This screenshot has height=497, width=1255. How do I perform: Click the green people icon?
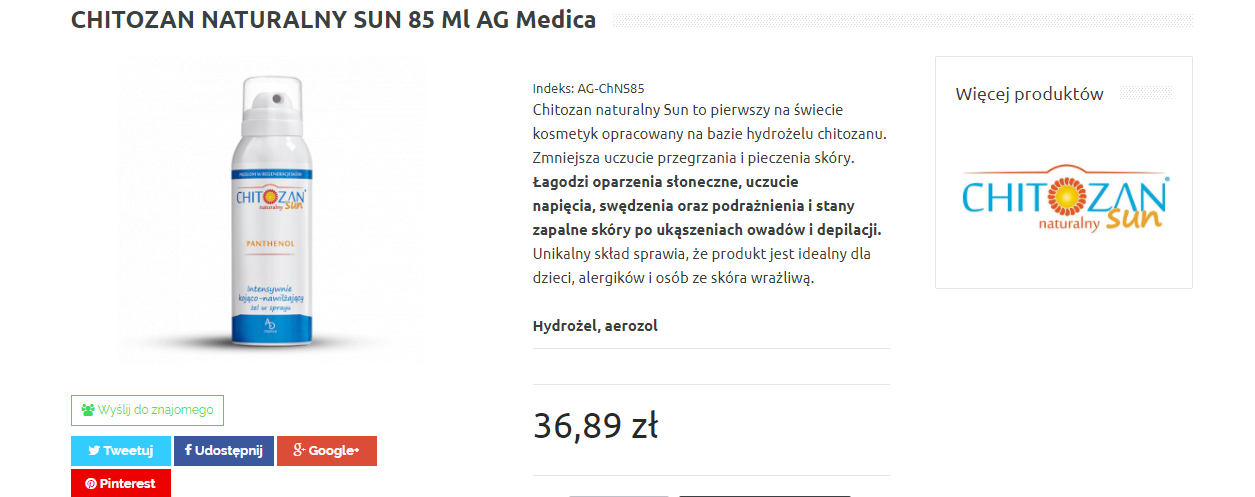(88, 410)
